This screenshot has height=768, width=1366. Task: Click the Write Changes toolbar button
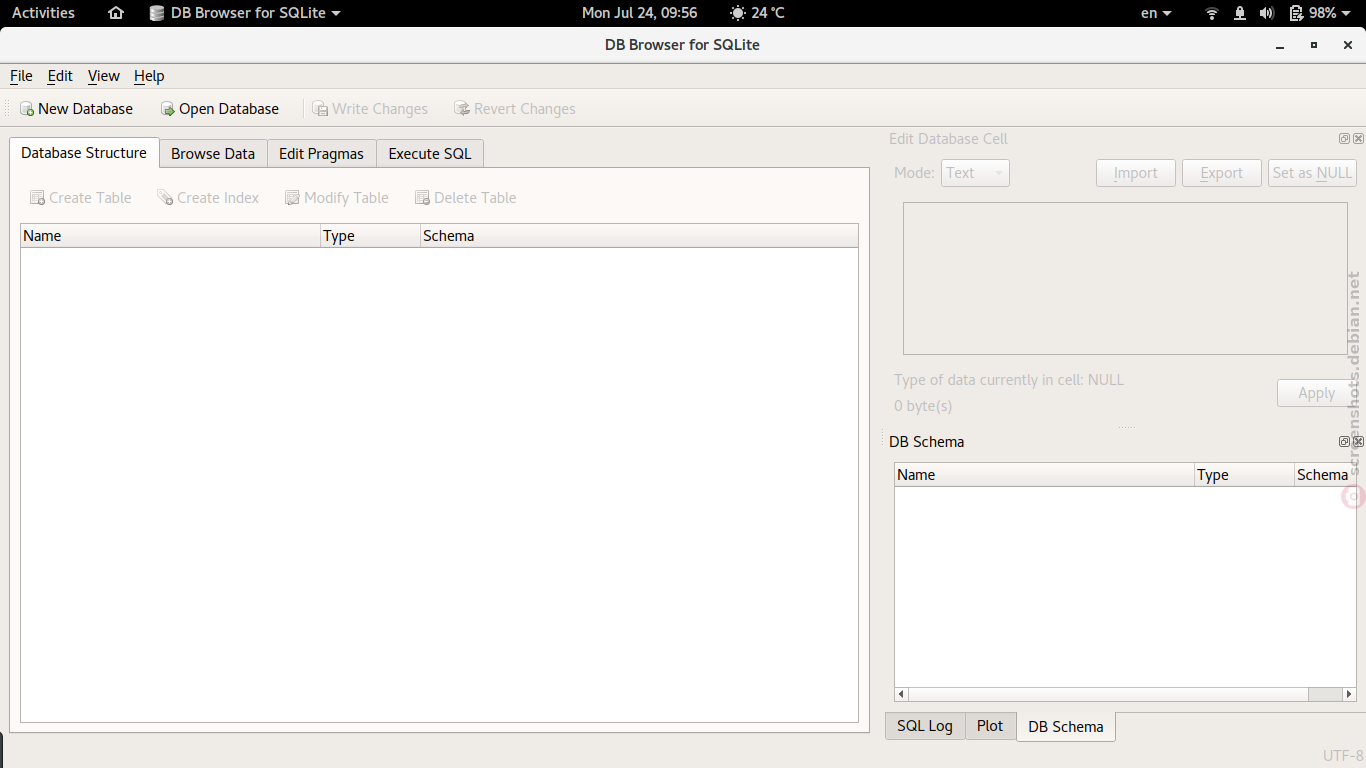(x=370, y=109)
